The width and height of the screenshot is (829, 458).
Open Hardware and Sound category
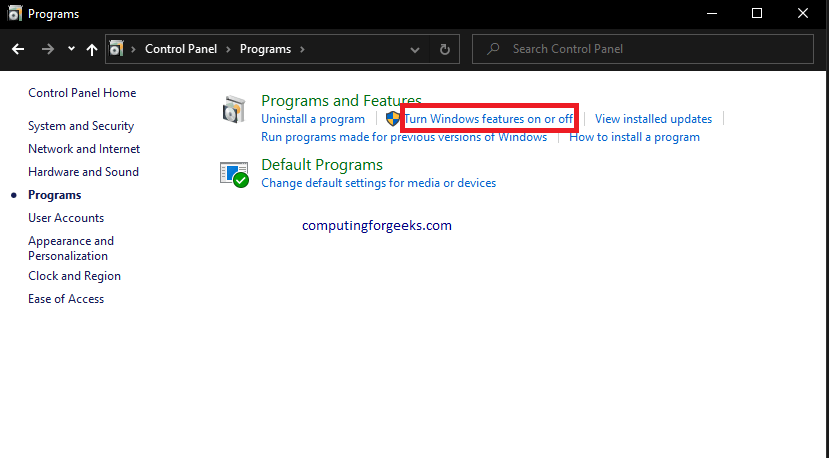[84, 172]
